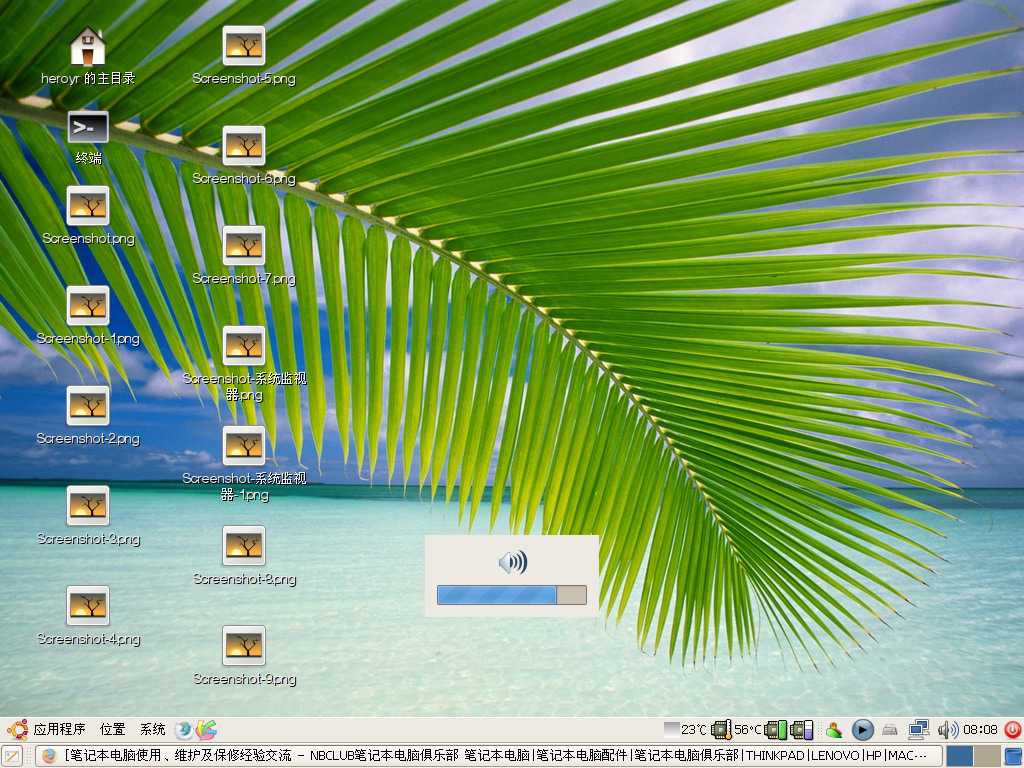The width and height of the screenshot is (1024, 768).
Task: Select Screenshot-9.png file on the desktop
Action: 244,647
